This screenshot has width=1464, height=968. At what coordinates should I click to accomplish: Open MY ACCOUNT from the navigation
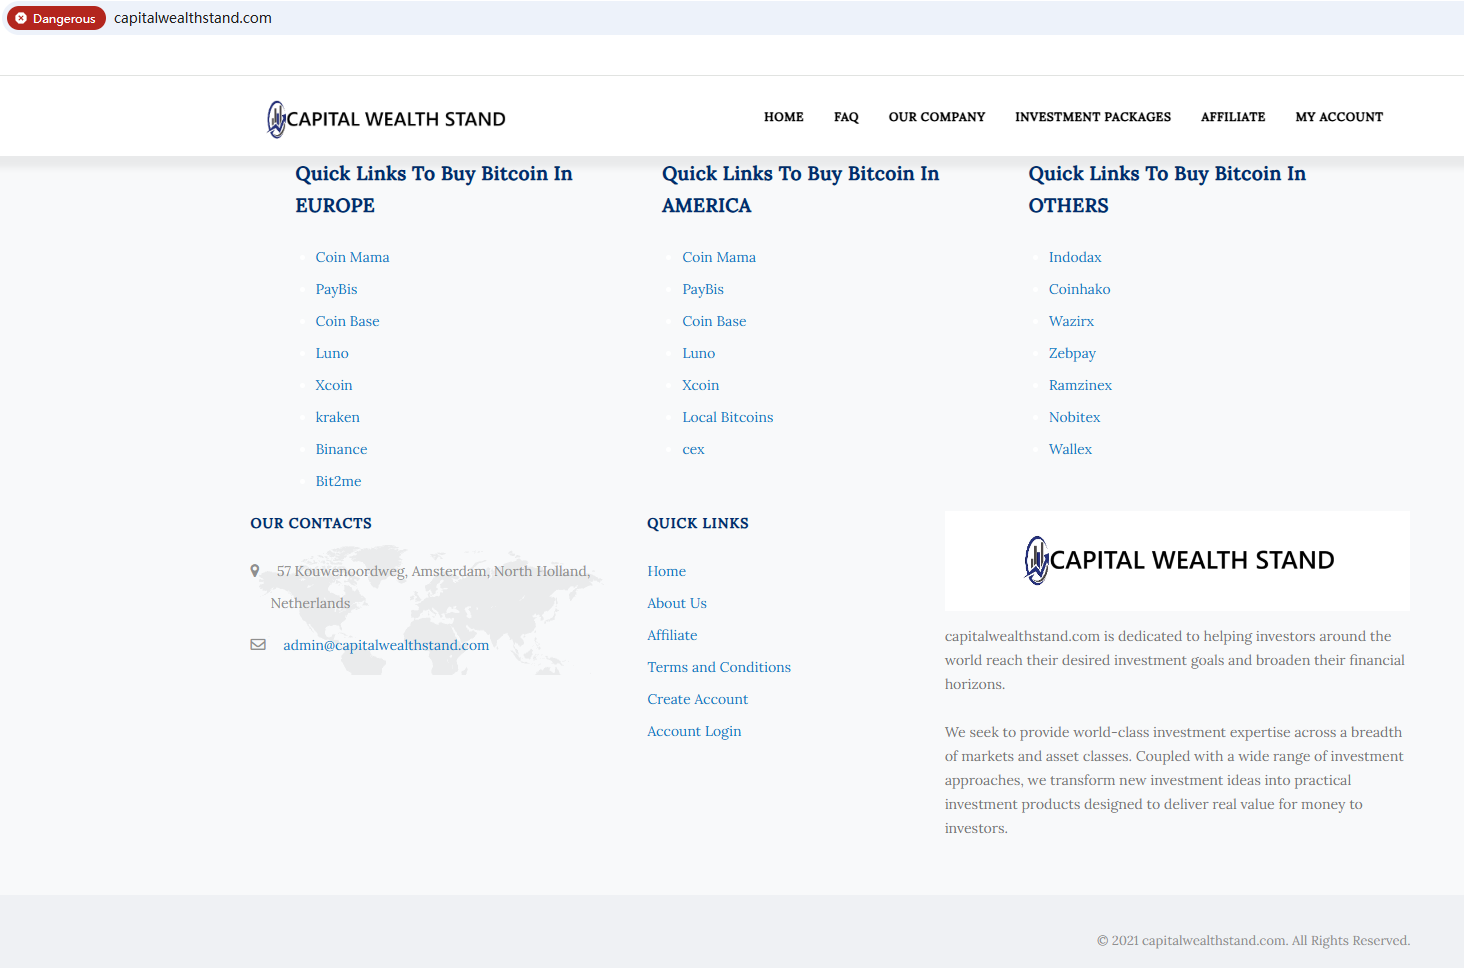1339,117
